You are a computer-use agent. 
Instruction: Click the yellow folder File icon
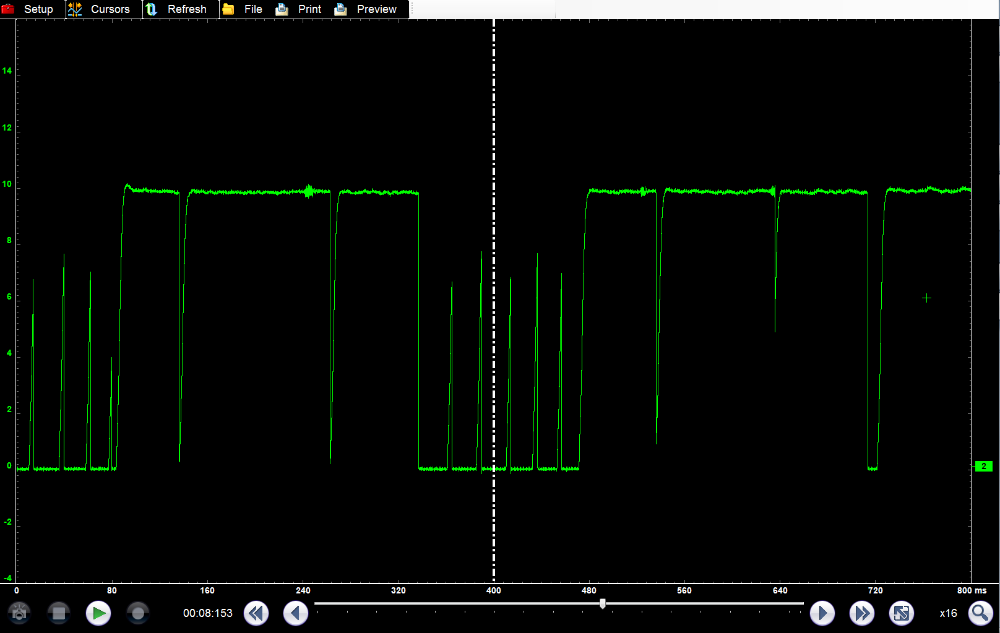coord(228,9)
